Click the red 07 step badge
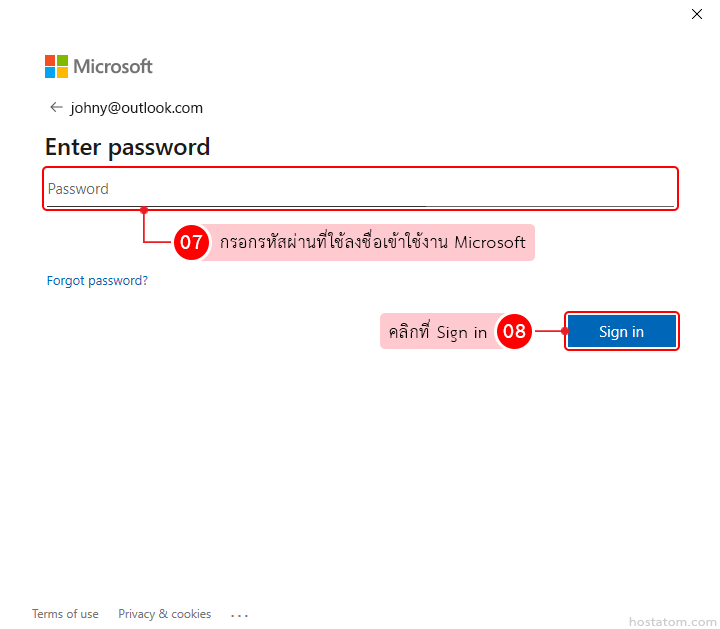Image resolution: width=720 pixels, height=629 pixels. (191, 242)
